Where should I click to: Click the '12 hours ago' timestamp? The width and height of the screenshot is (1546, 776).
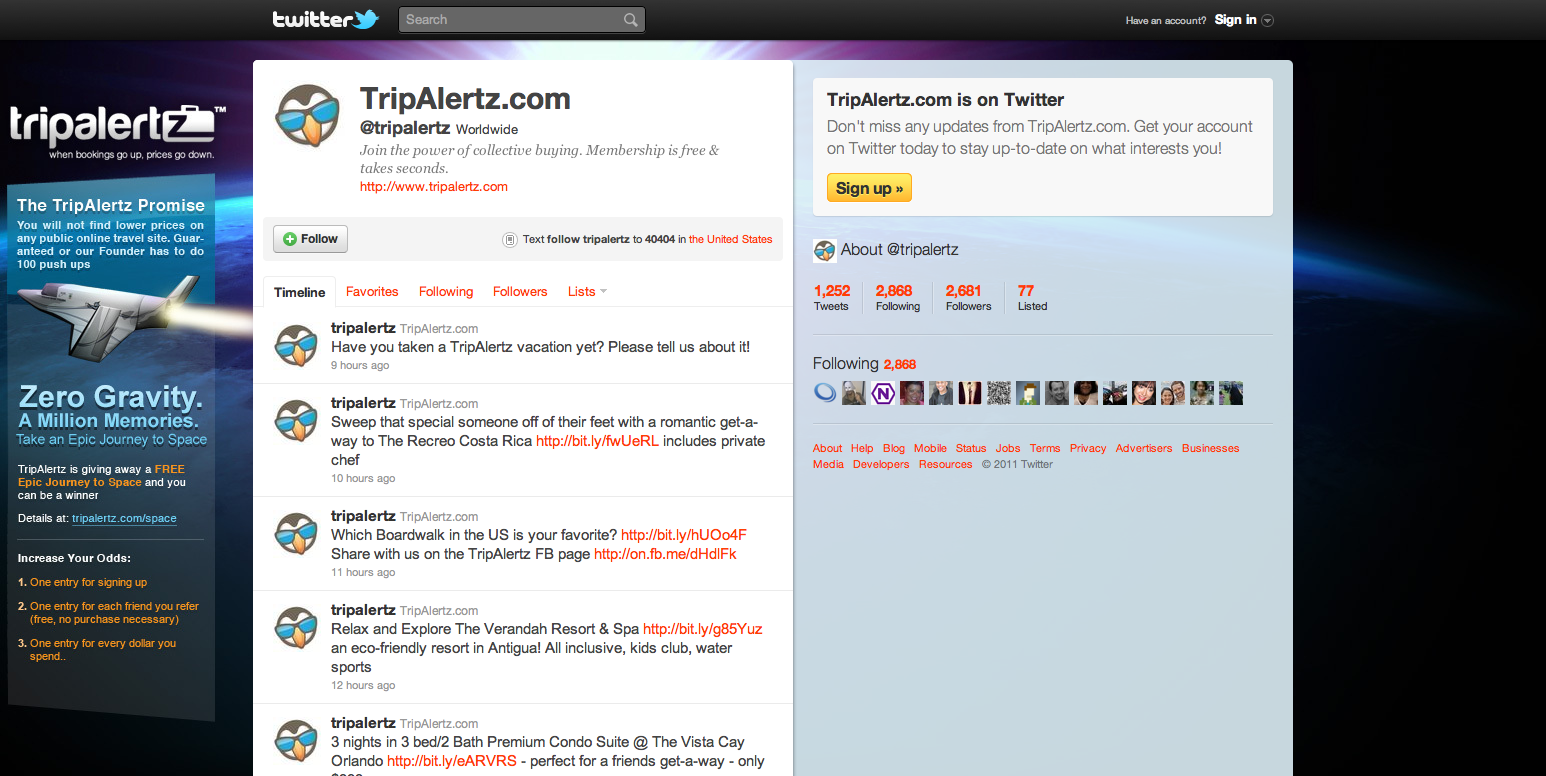pyautogui.click(x=363, y=686)
